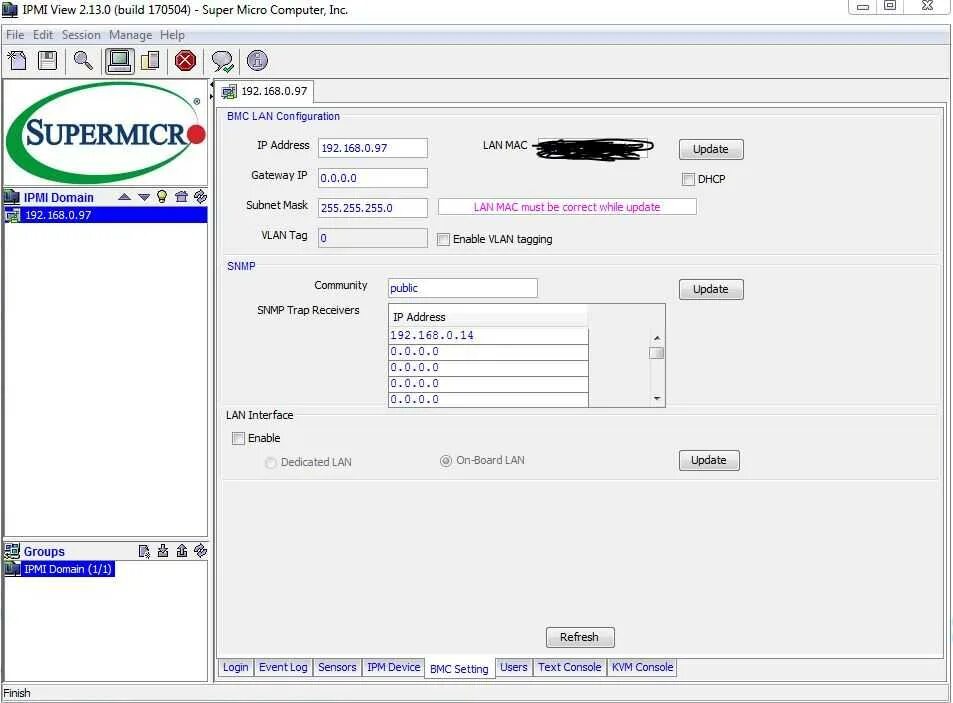Collapse left pane using the splitter's left arrow
The image size is (953, 703).
pos(212,84)
